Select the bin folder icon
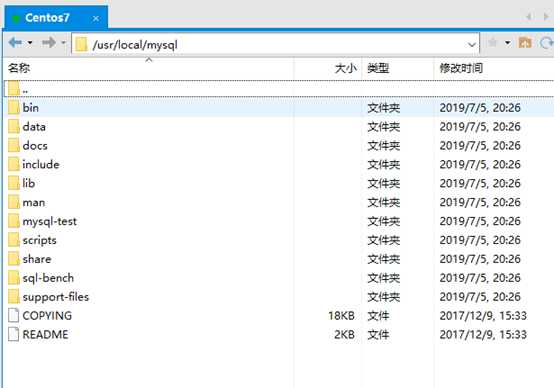 (14, 107)
